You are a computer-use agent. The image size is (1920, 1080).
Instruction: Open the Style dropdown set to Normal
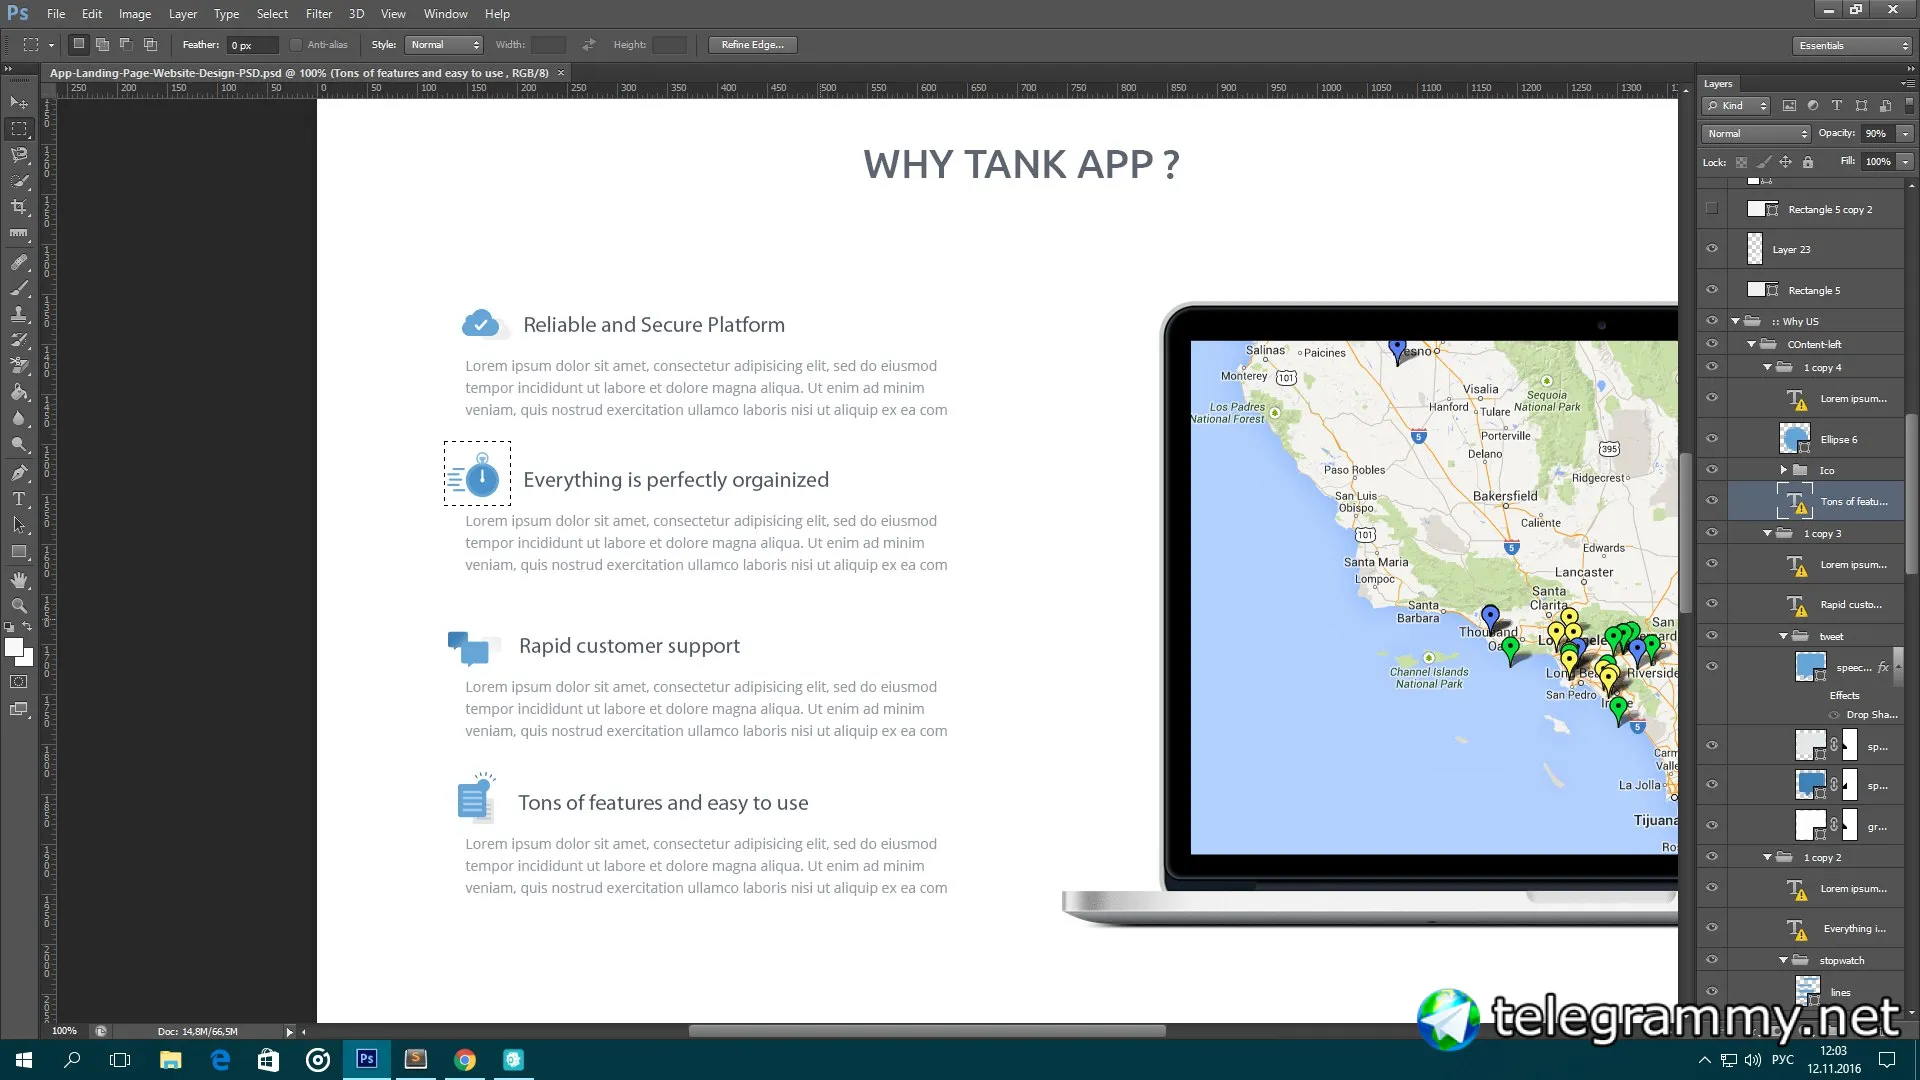[444, 45]
